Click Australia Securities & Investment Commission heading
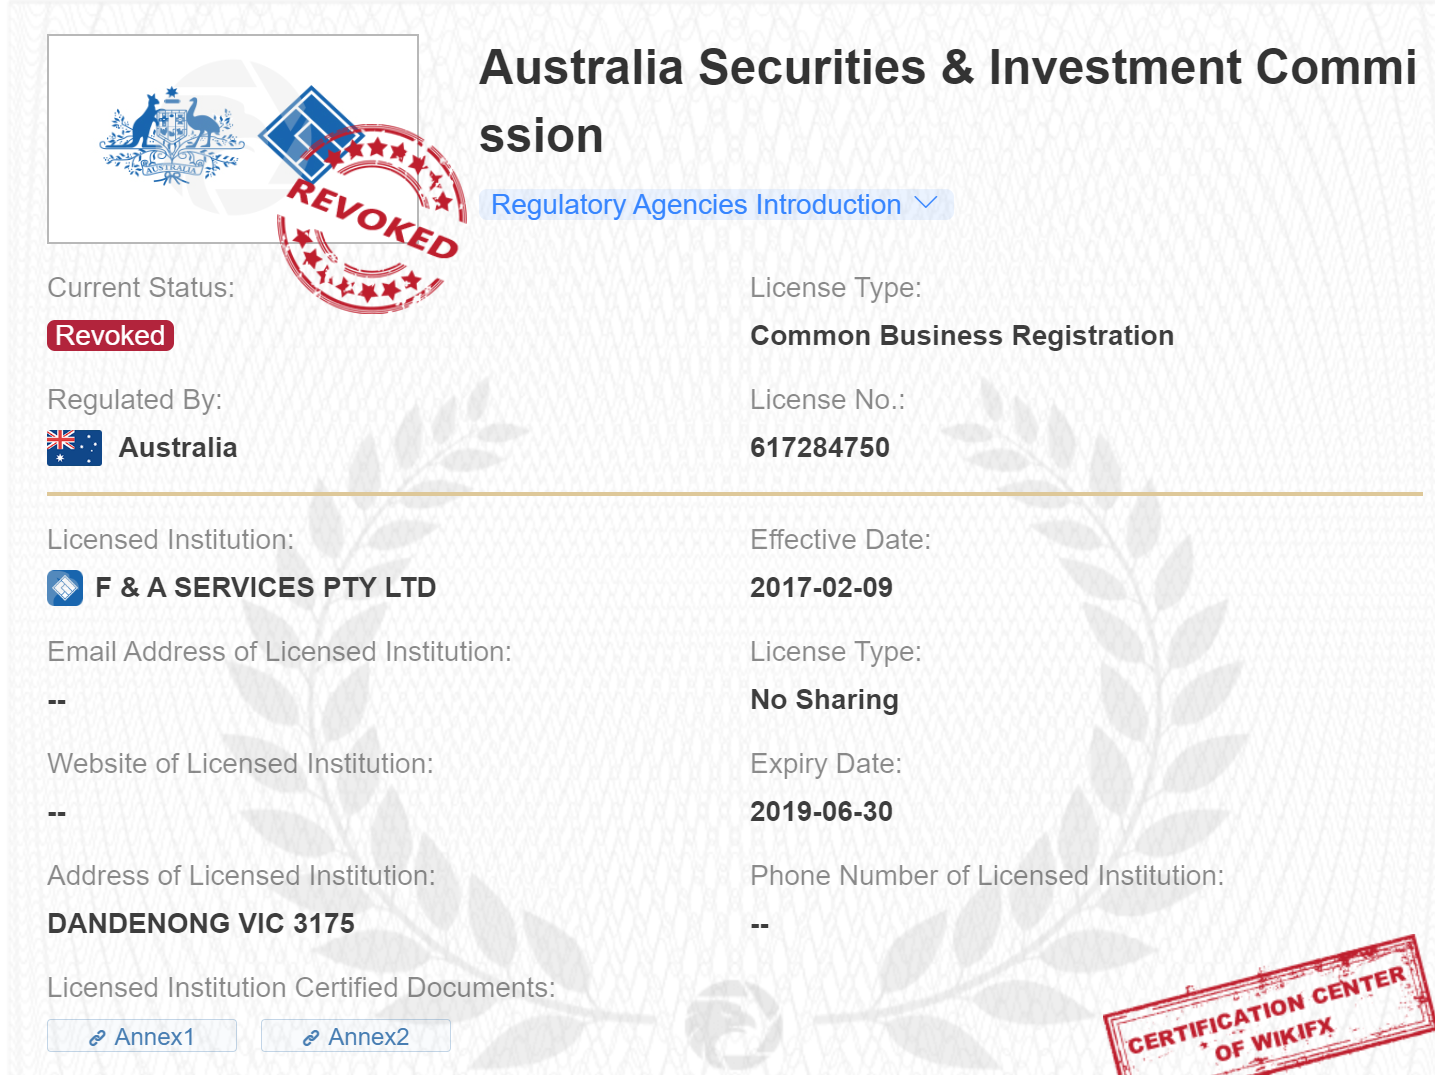The width and height of the screenshot is (1435, 1075). point(946,100)
